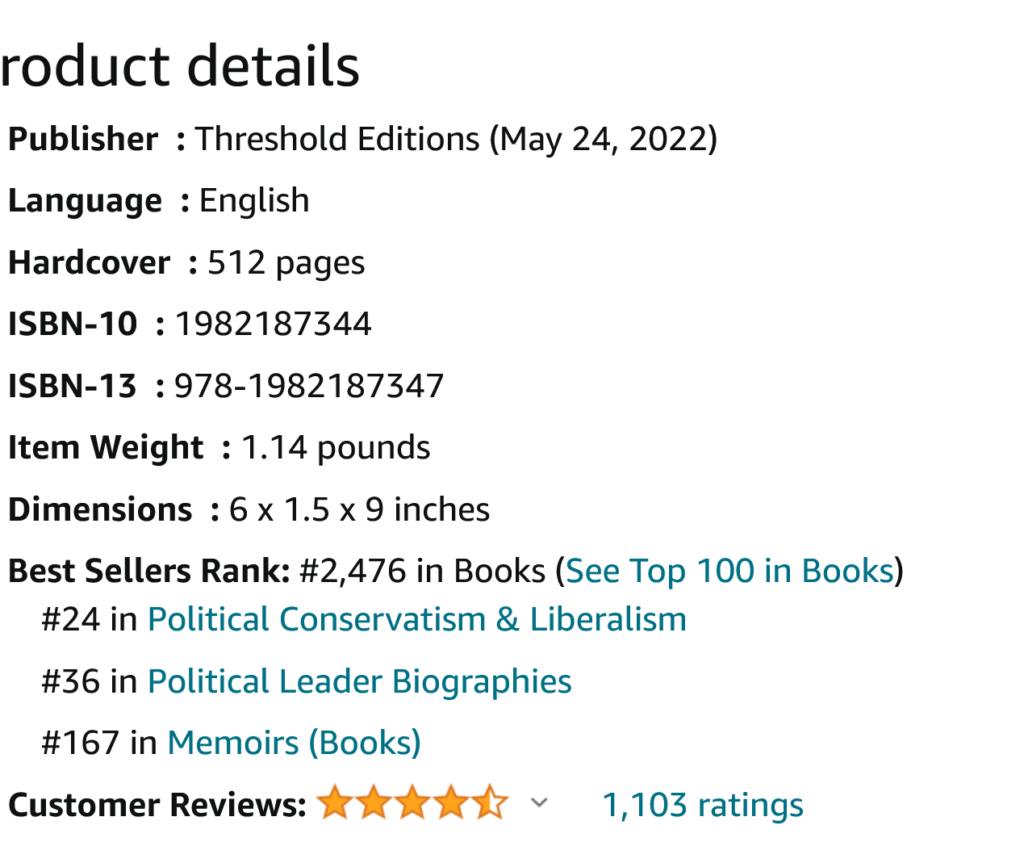Visit the Political Leader Biographies category
Viewport: 1024px width, 842px height.
pos(360,681)
